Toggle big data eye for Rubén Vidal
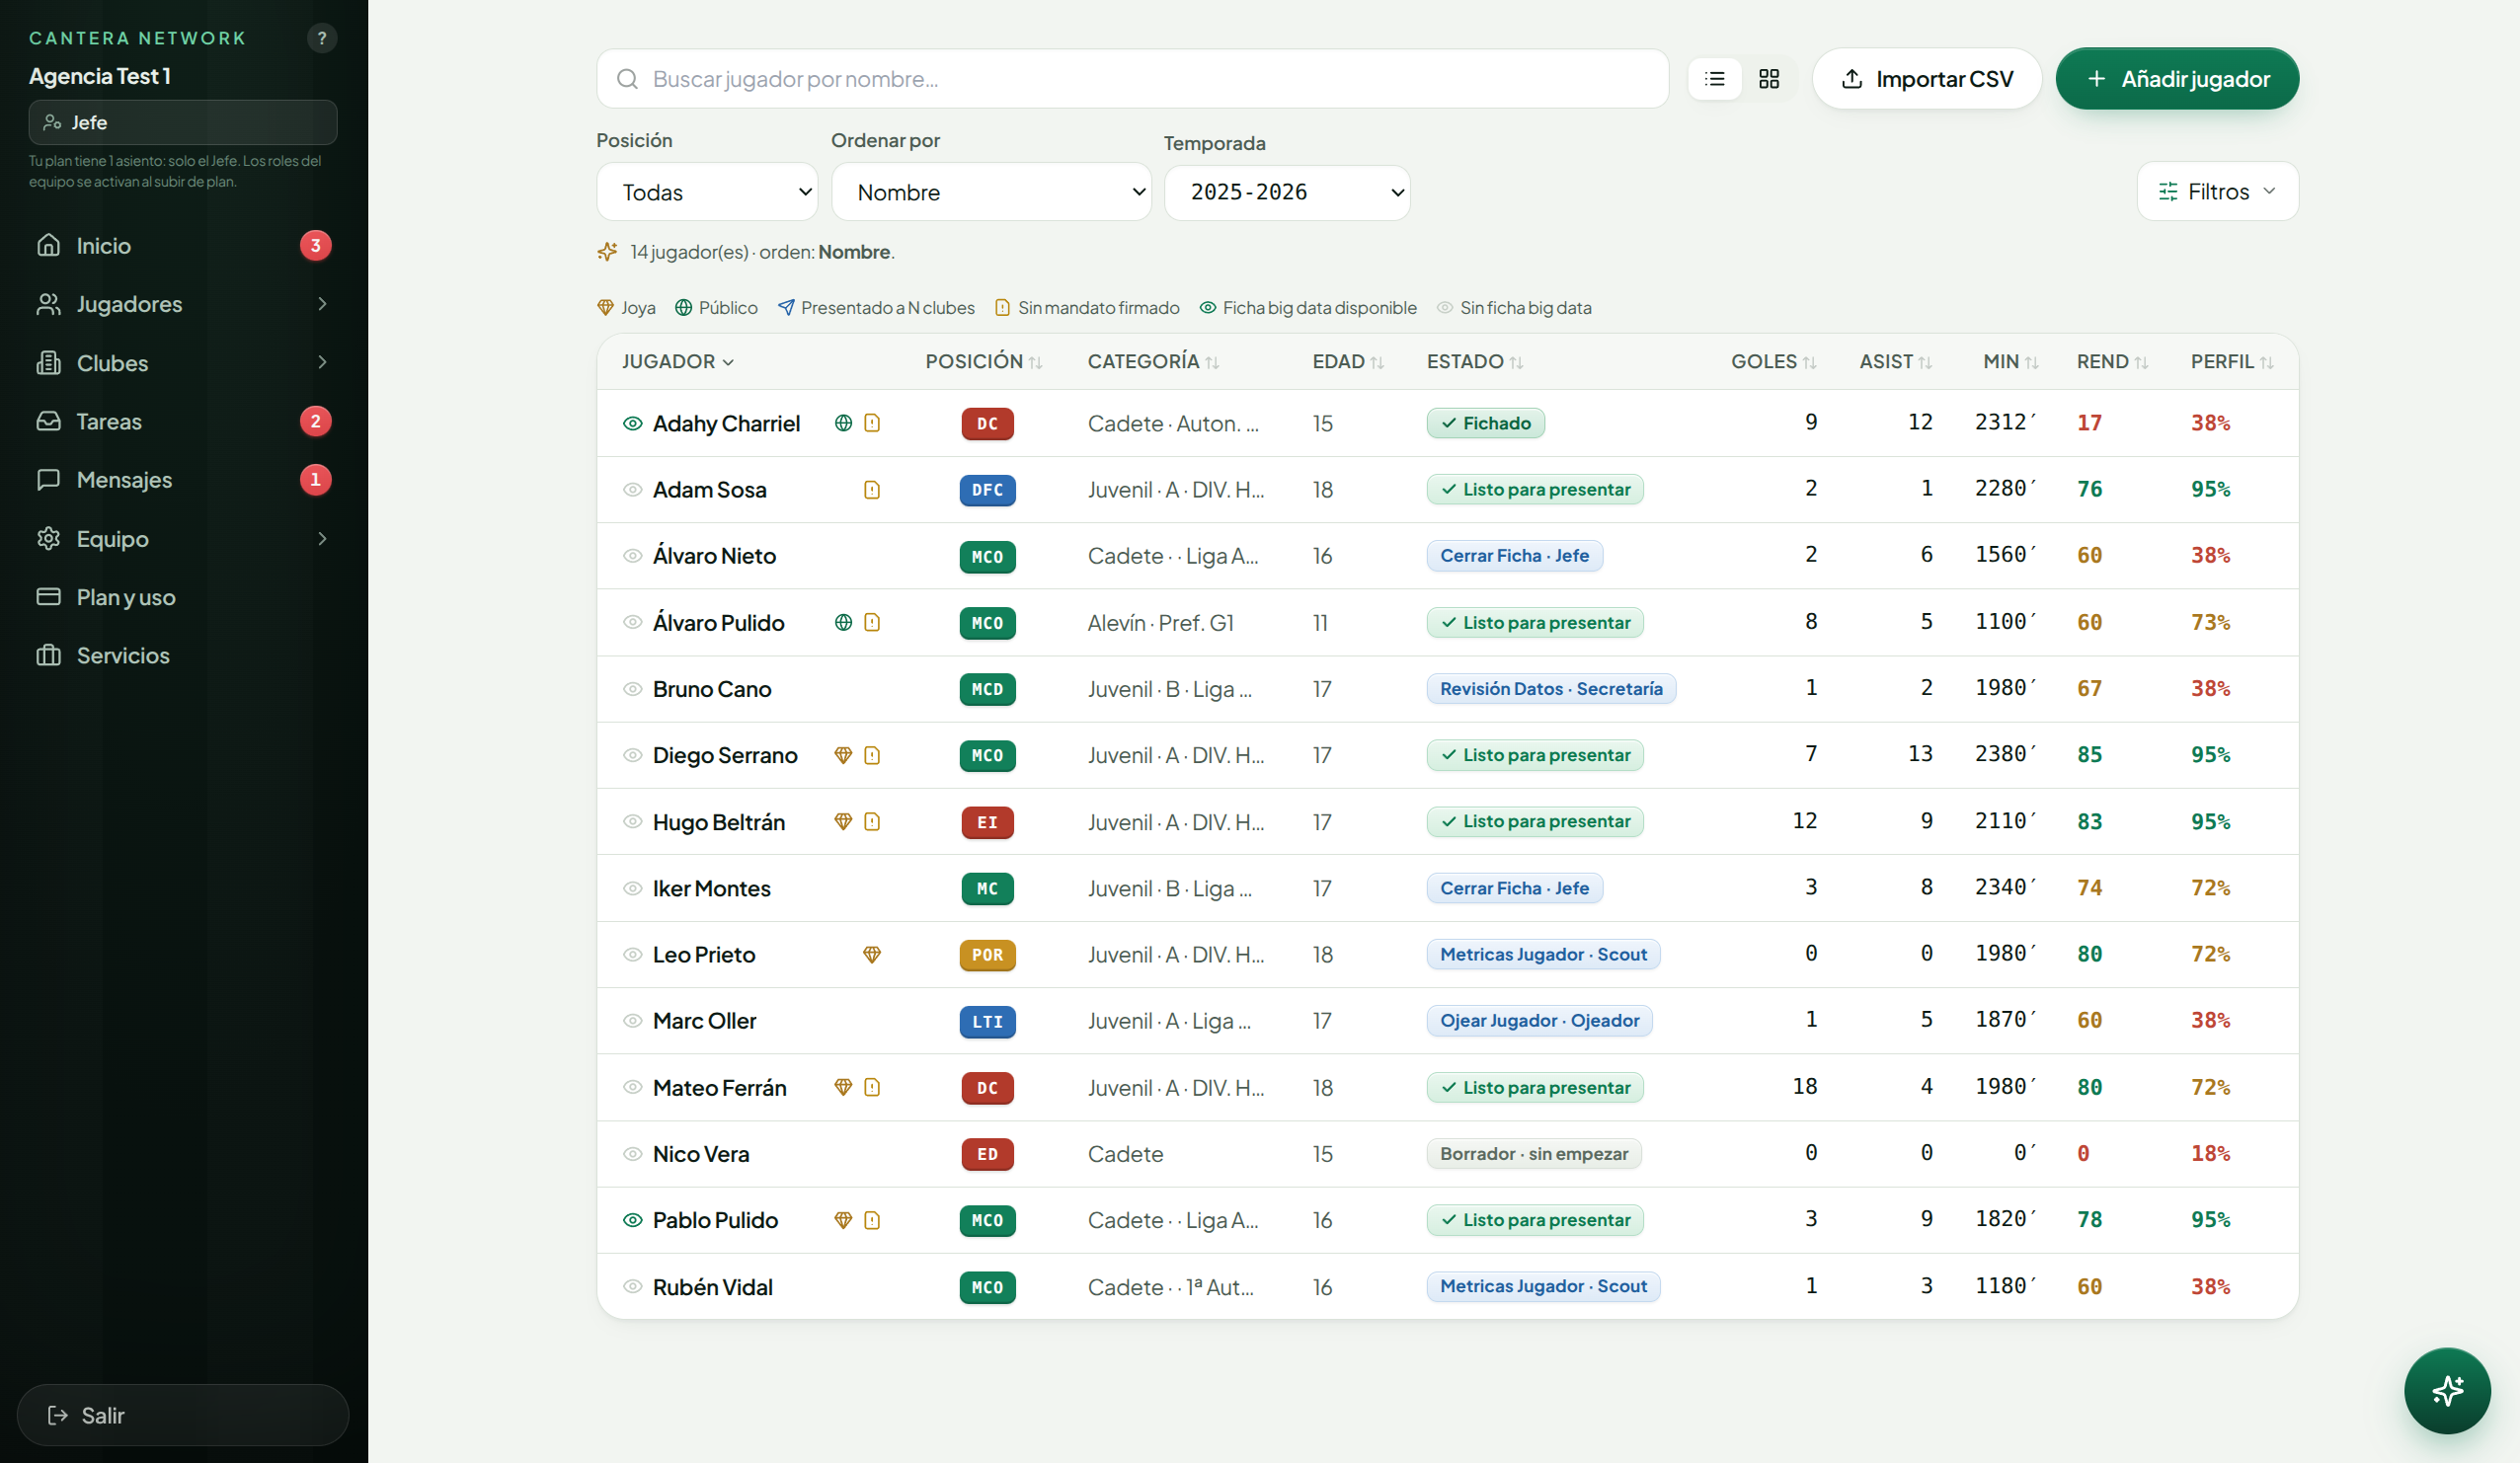This screenshot has height=1463, width=2520. [632, 1286]
